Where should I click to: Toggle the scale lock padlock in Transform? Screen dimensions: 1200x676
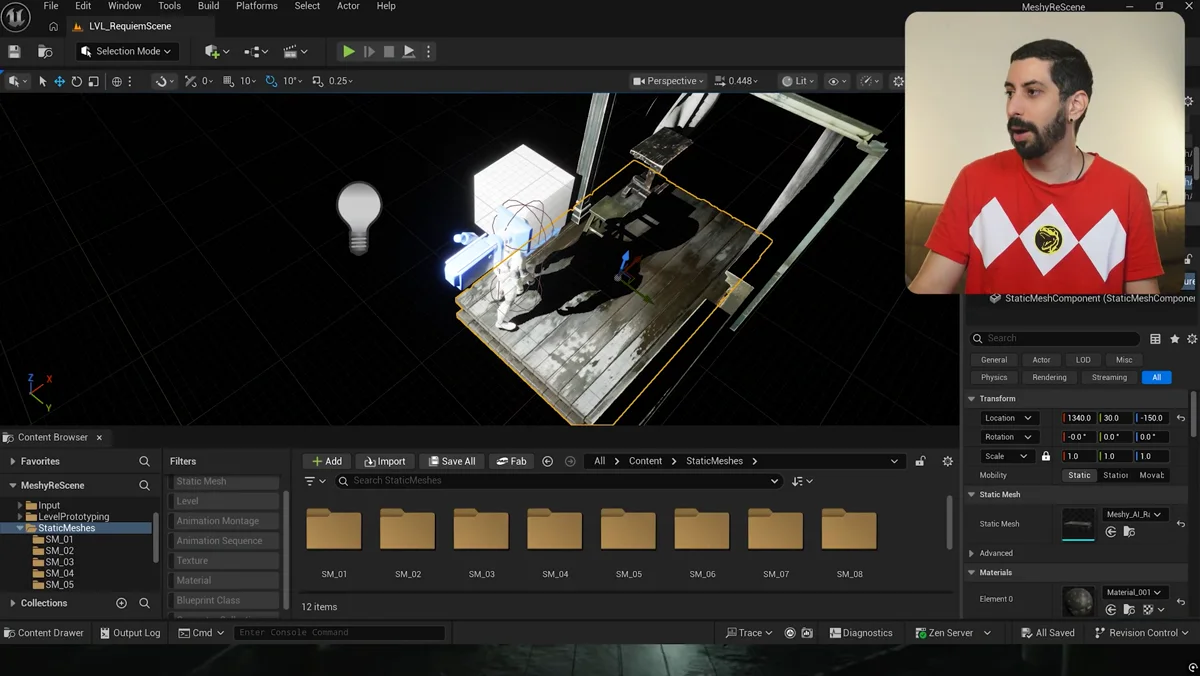point(1046,455)
